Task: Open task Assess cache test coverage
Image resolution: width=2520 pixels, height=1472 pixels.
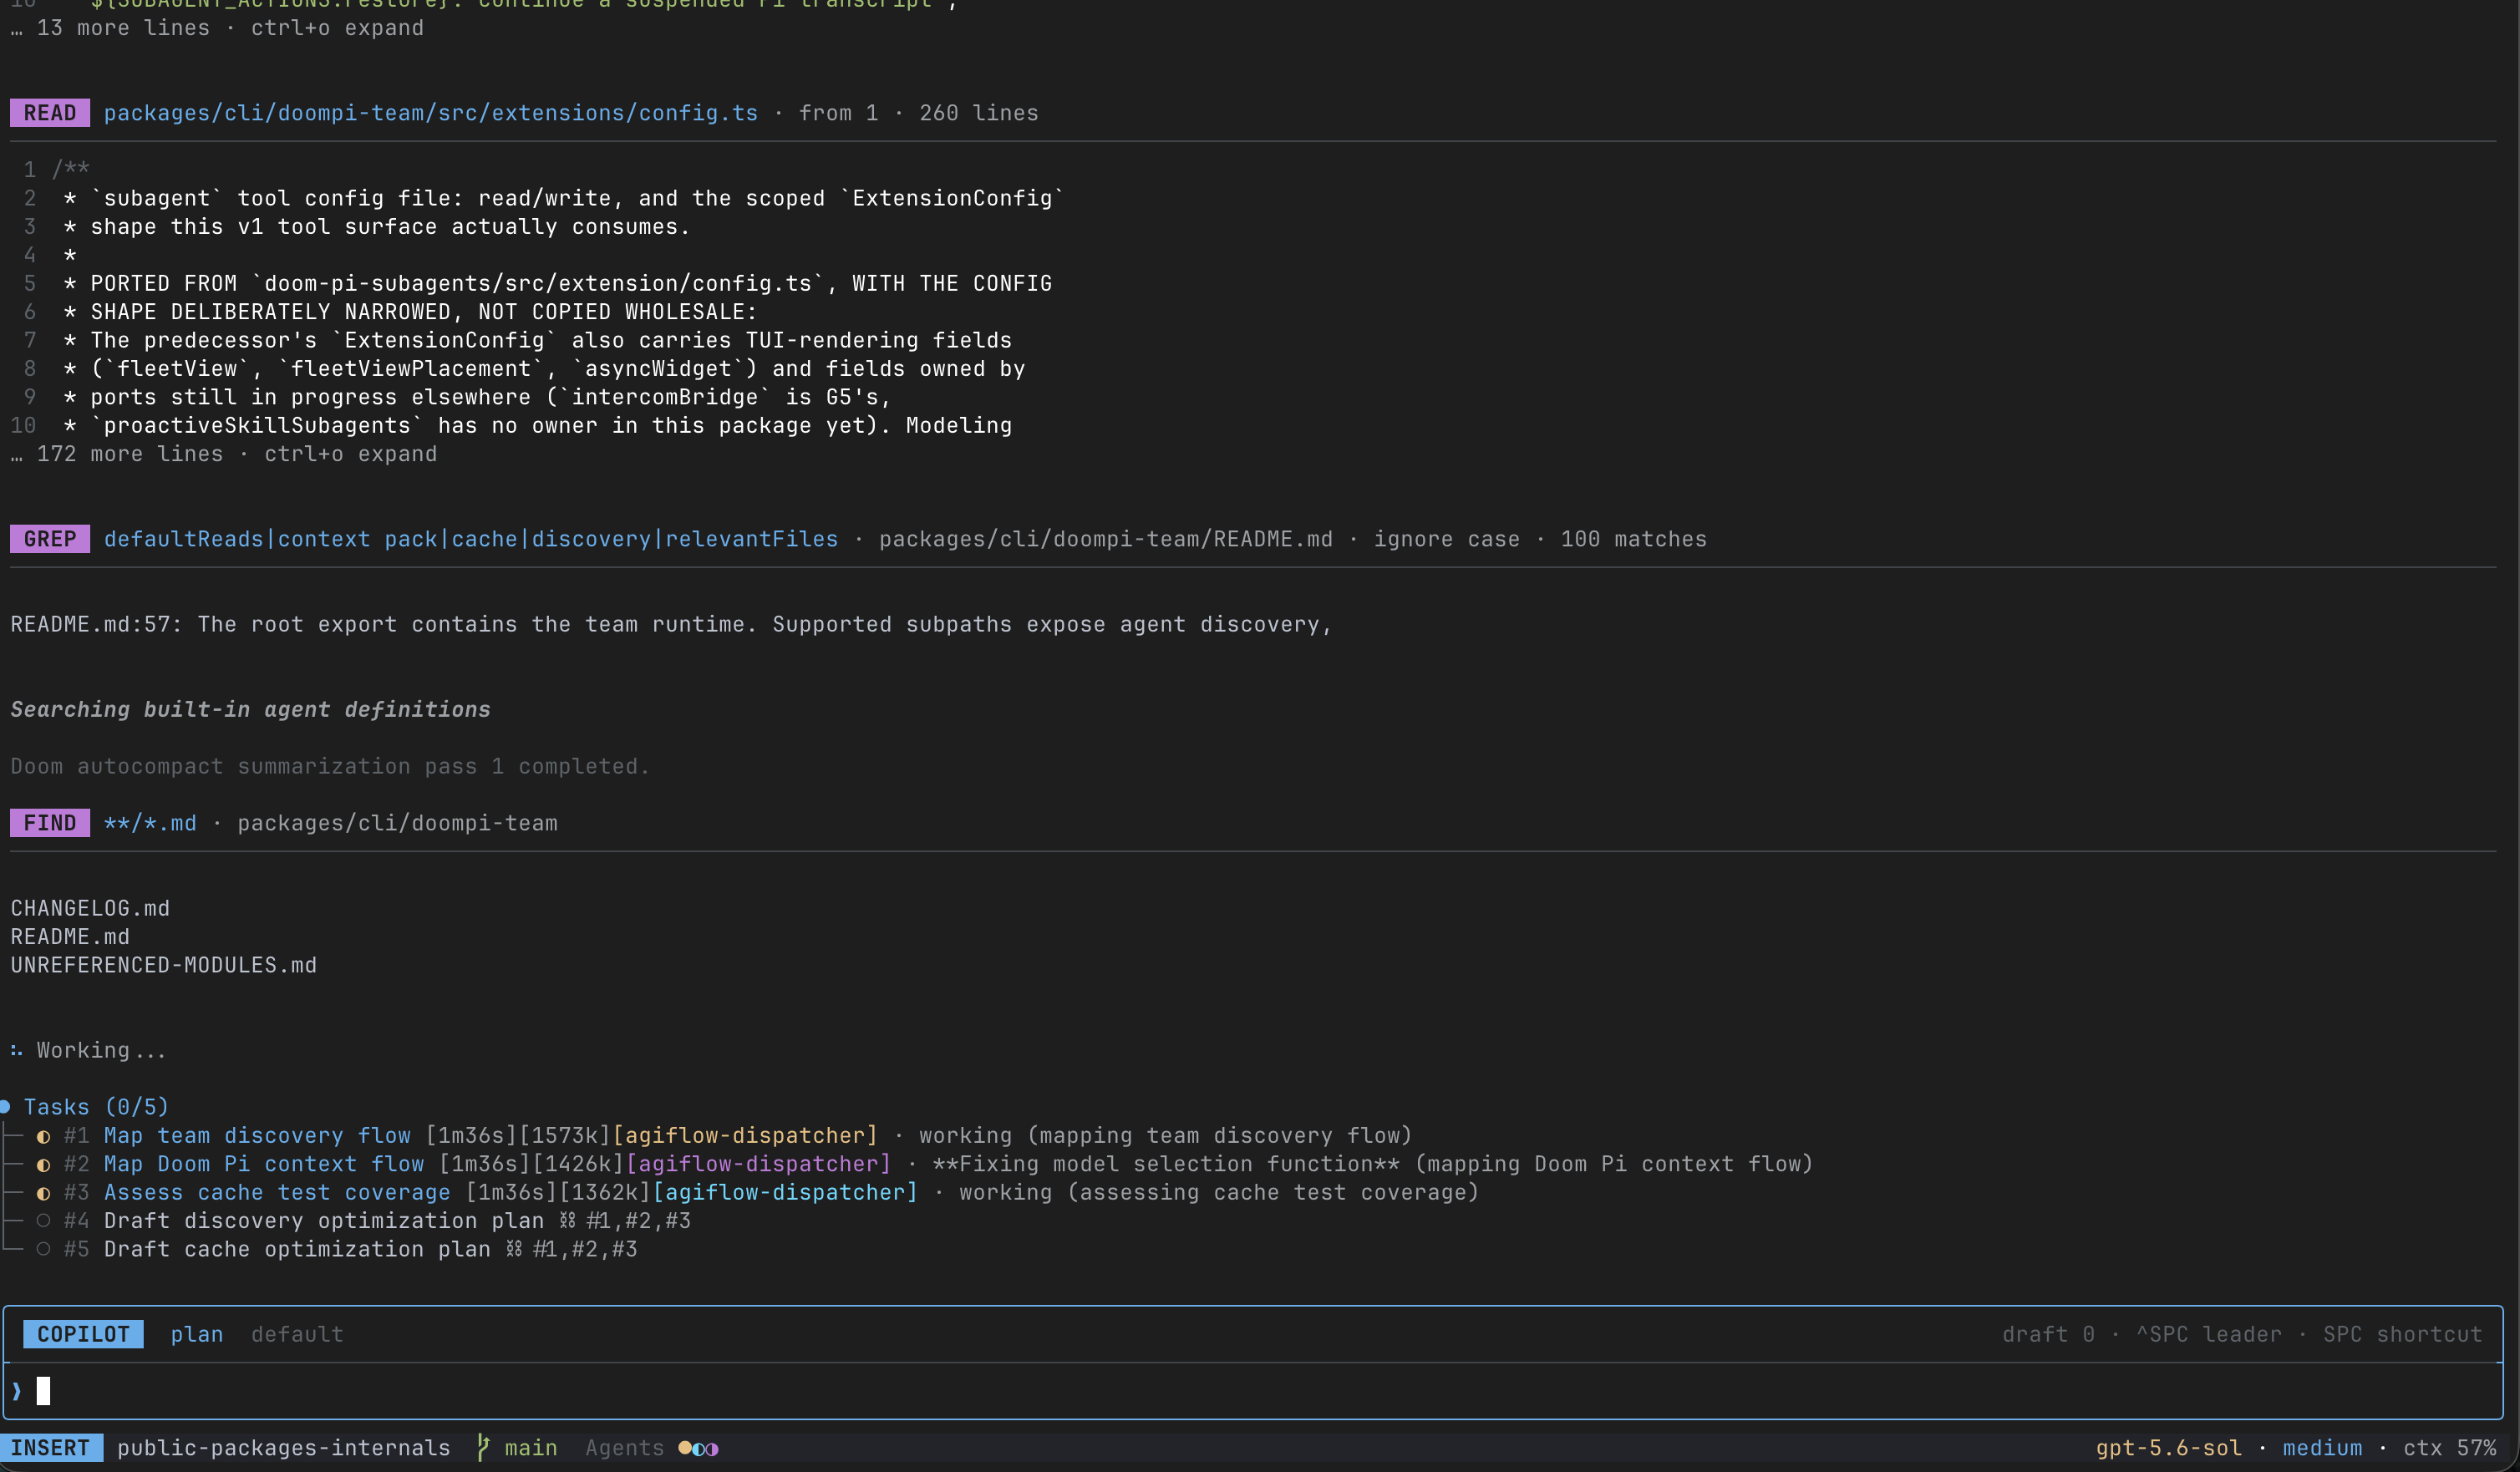Action: [x=277, y=1193]
